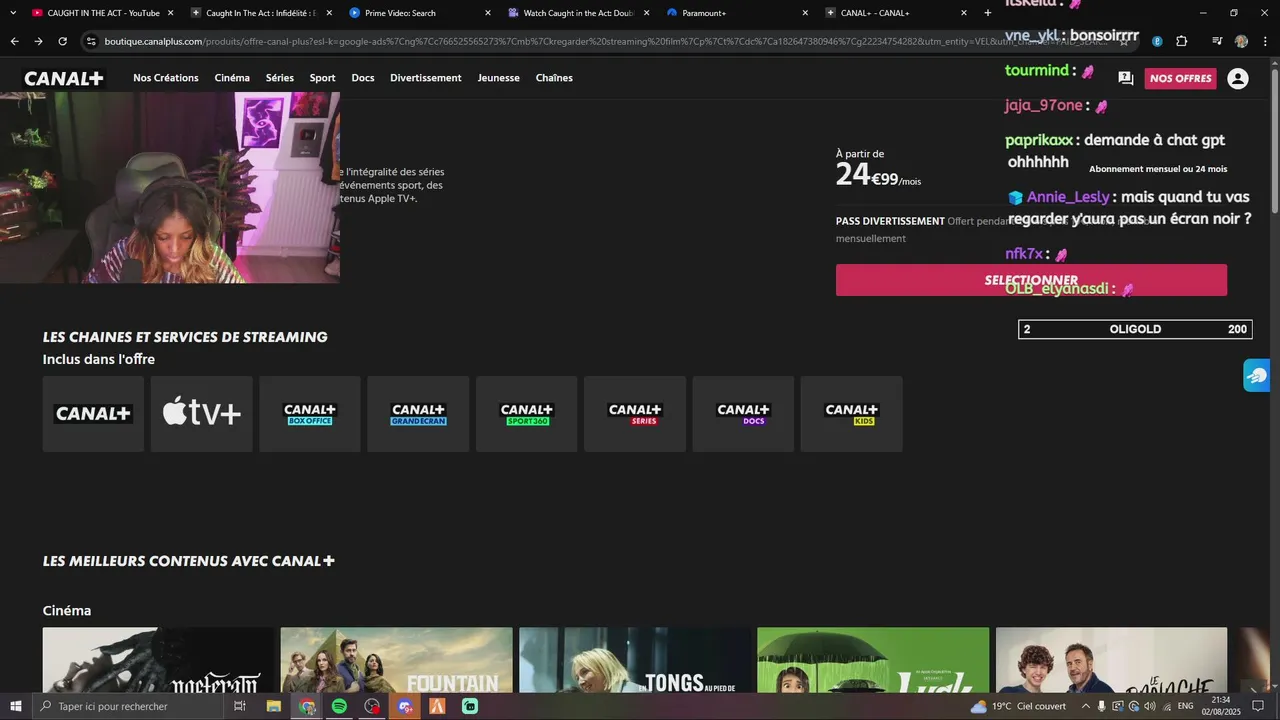Close the Paramount+ tab
This screenshot has height=720, width=1280.
coord(805,13)
